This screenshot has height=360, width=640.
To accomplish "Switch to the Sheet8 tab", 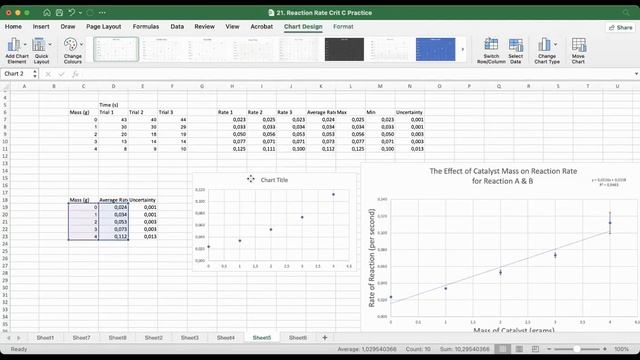I will 118,338.
